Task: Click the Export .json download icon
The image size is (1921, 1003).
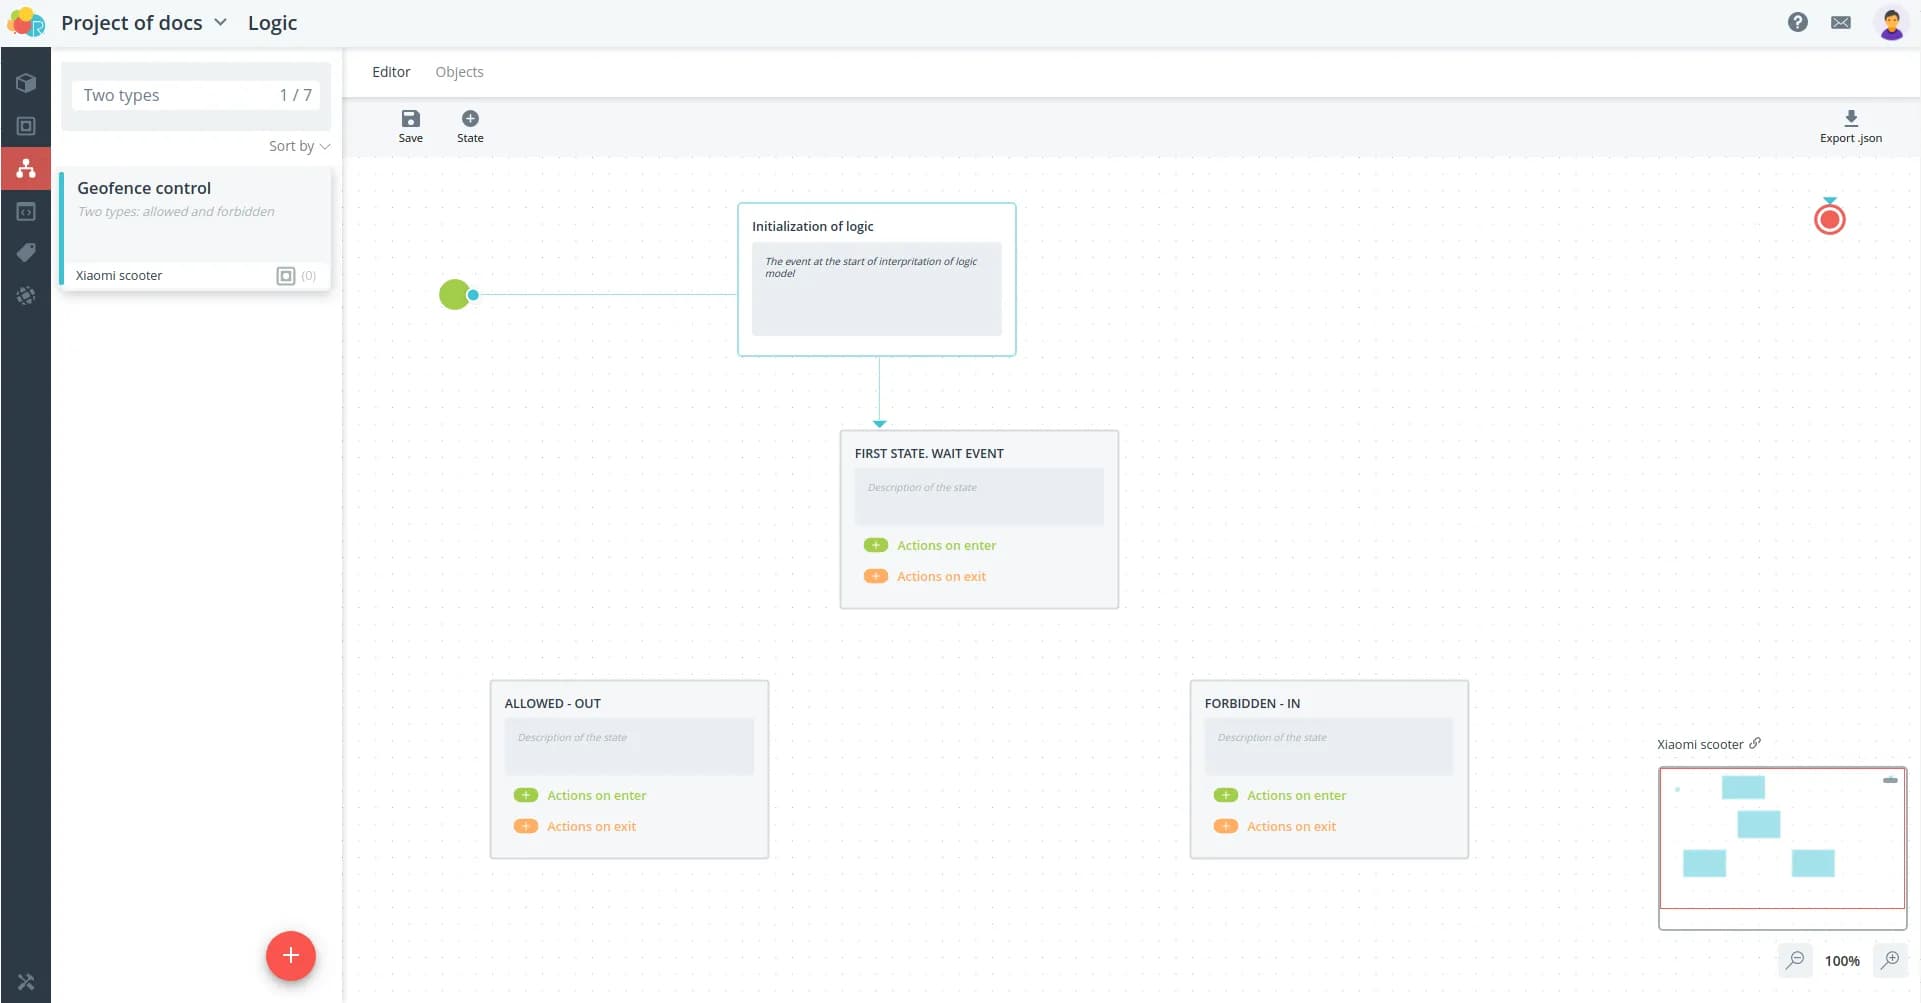Action: click(x=1850, y=118)
